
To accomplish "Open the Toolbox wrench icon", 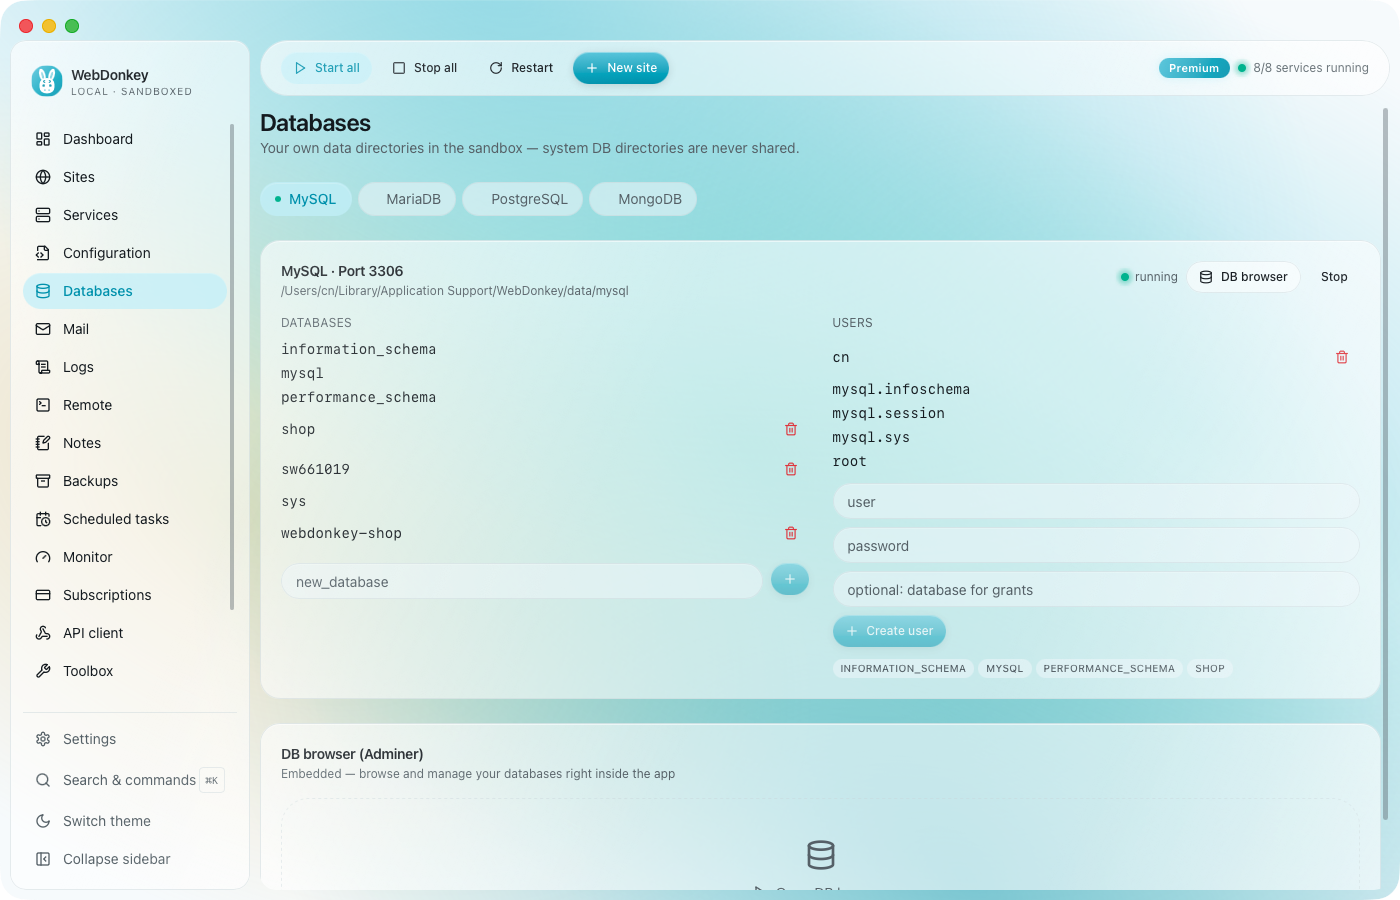I will point(43,671).
